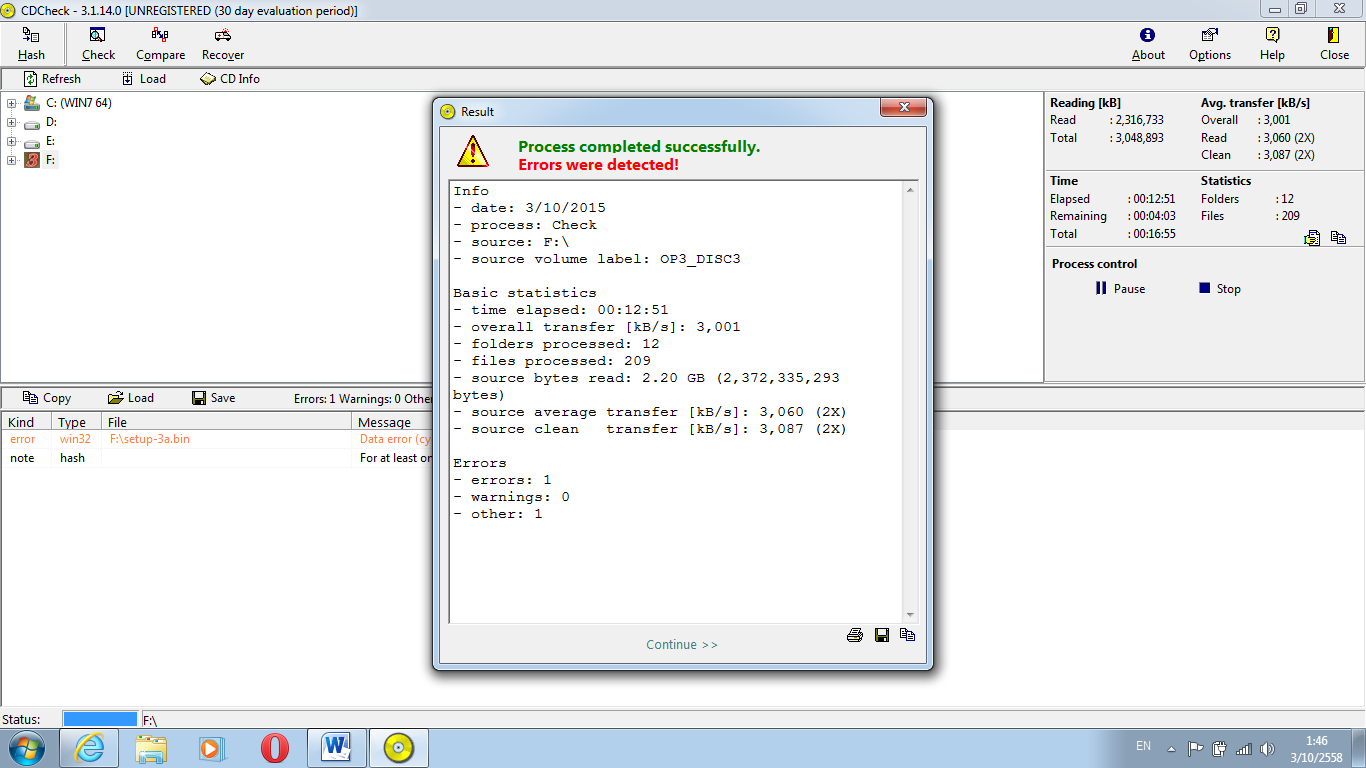1366x768 pixels.
Task: Open the Recover tool
Action: point(223,36)
